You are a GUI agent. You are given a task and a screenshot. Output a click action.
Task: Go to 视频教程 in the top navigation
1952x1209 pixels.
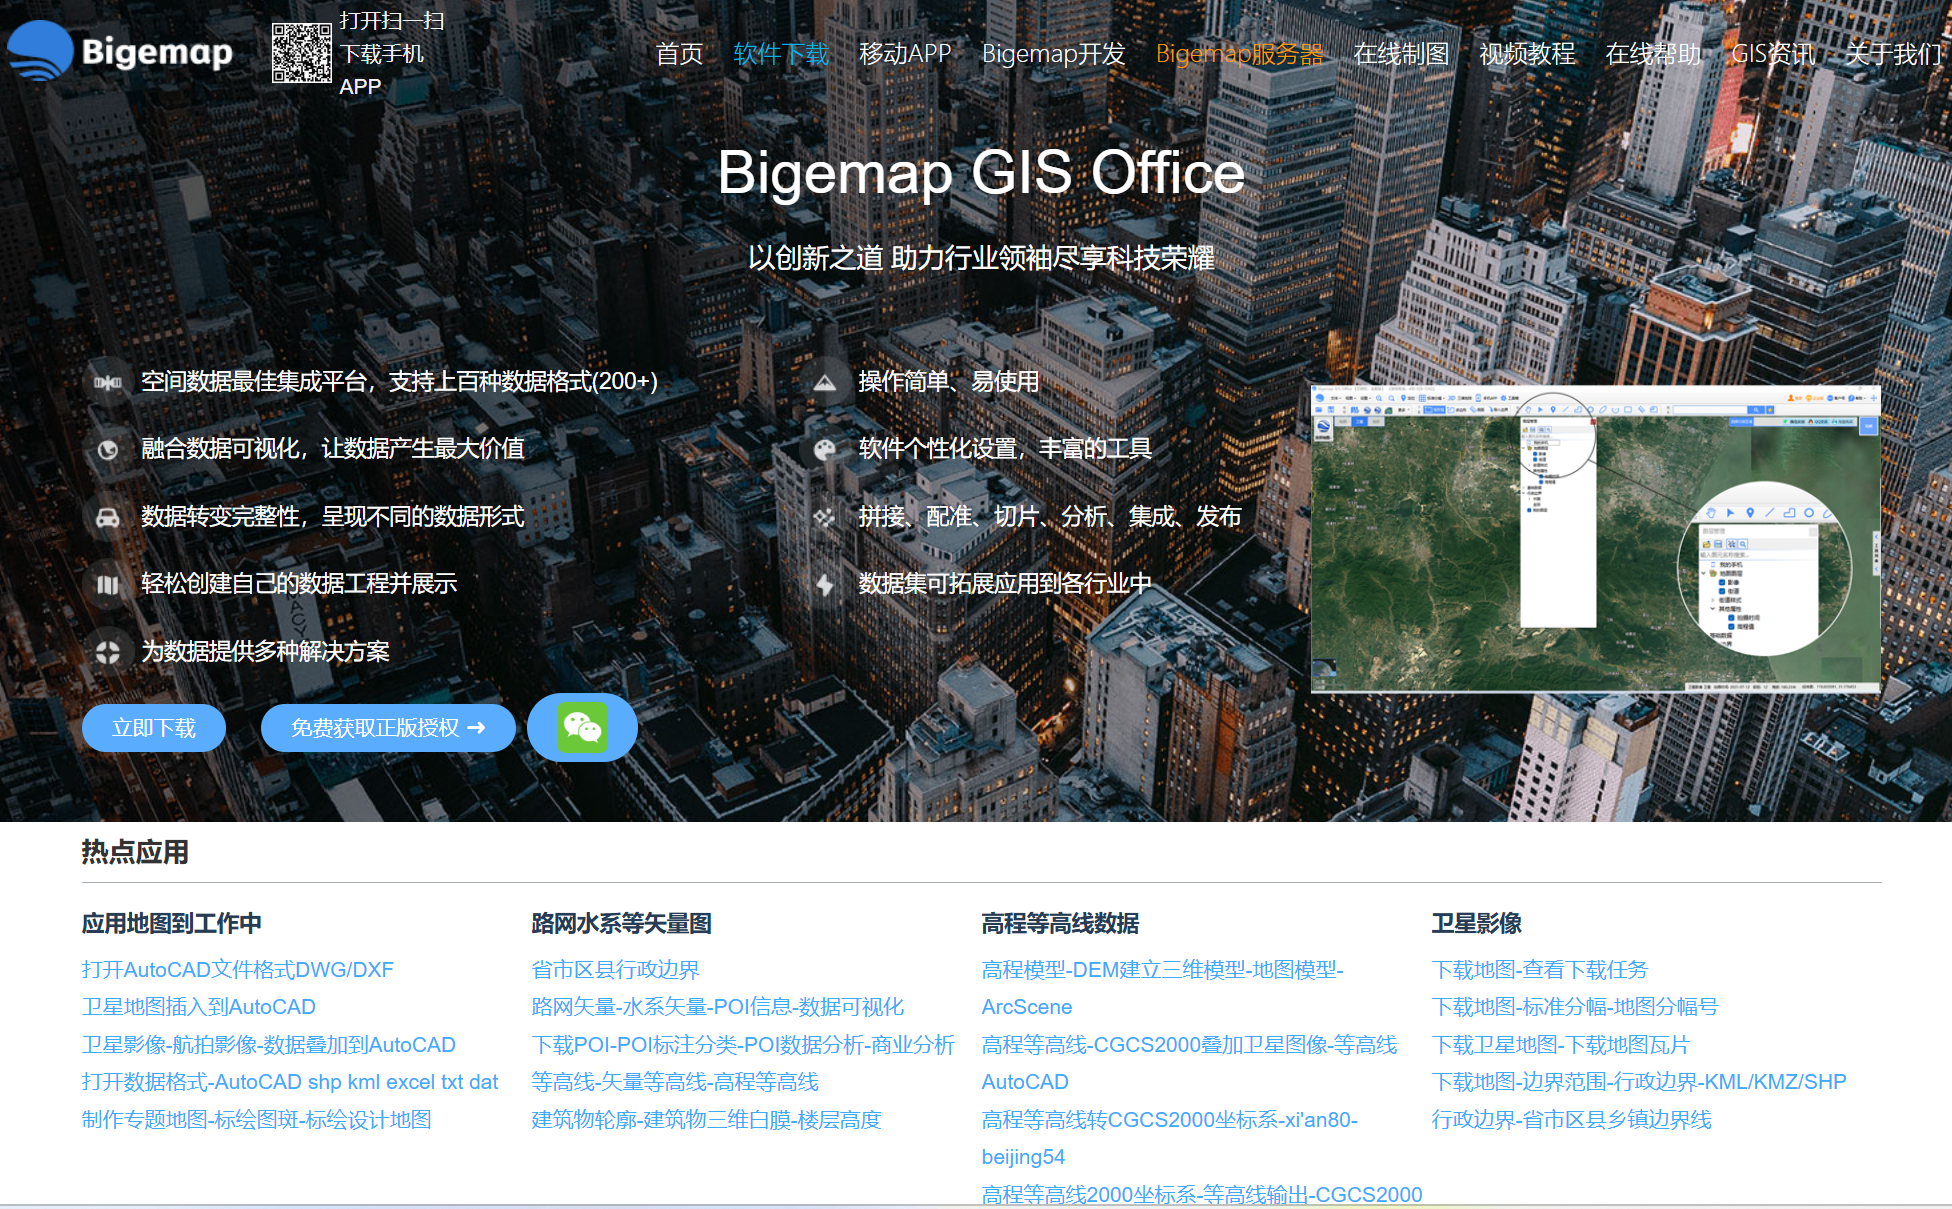coord(1527,54)
